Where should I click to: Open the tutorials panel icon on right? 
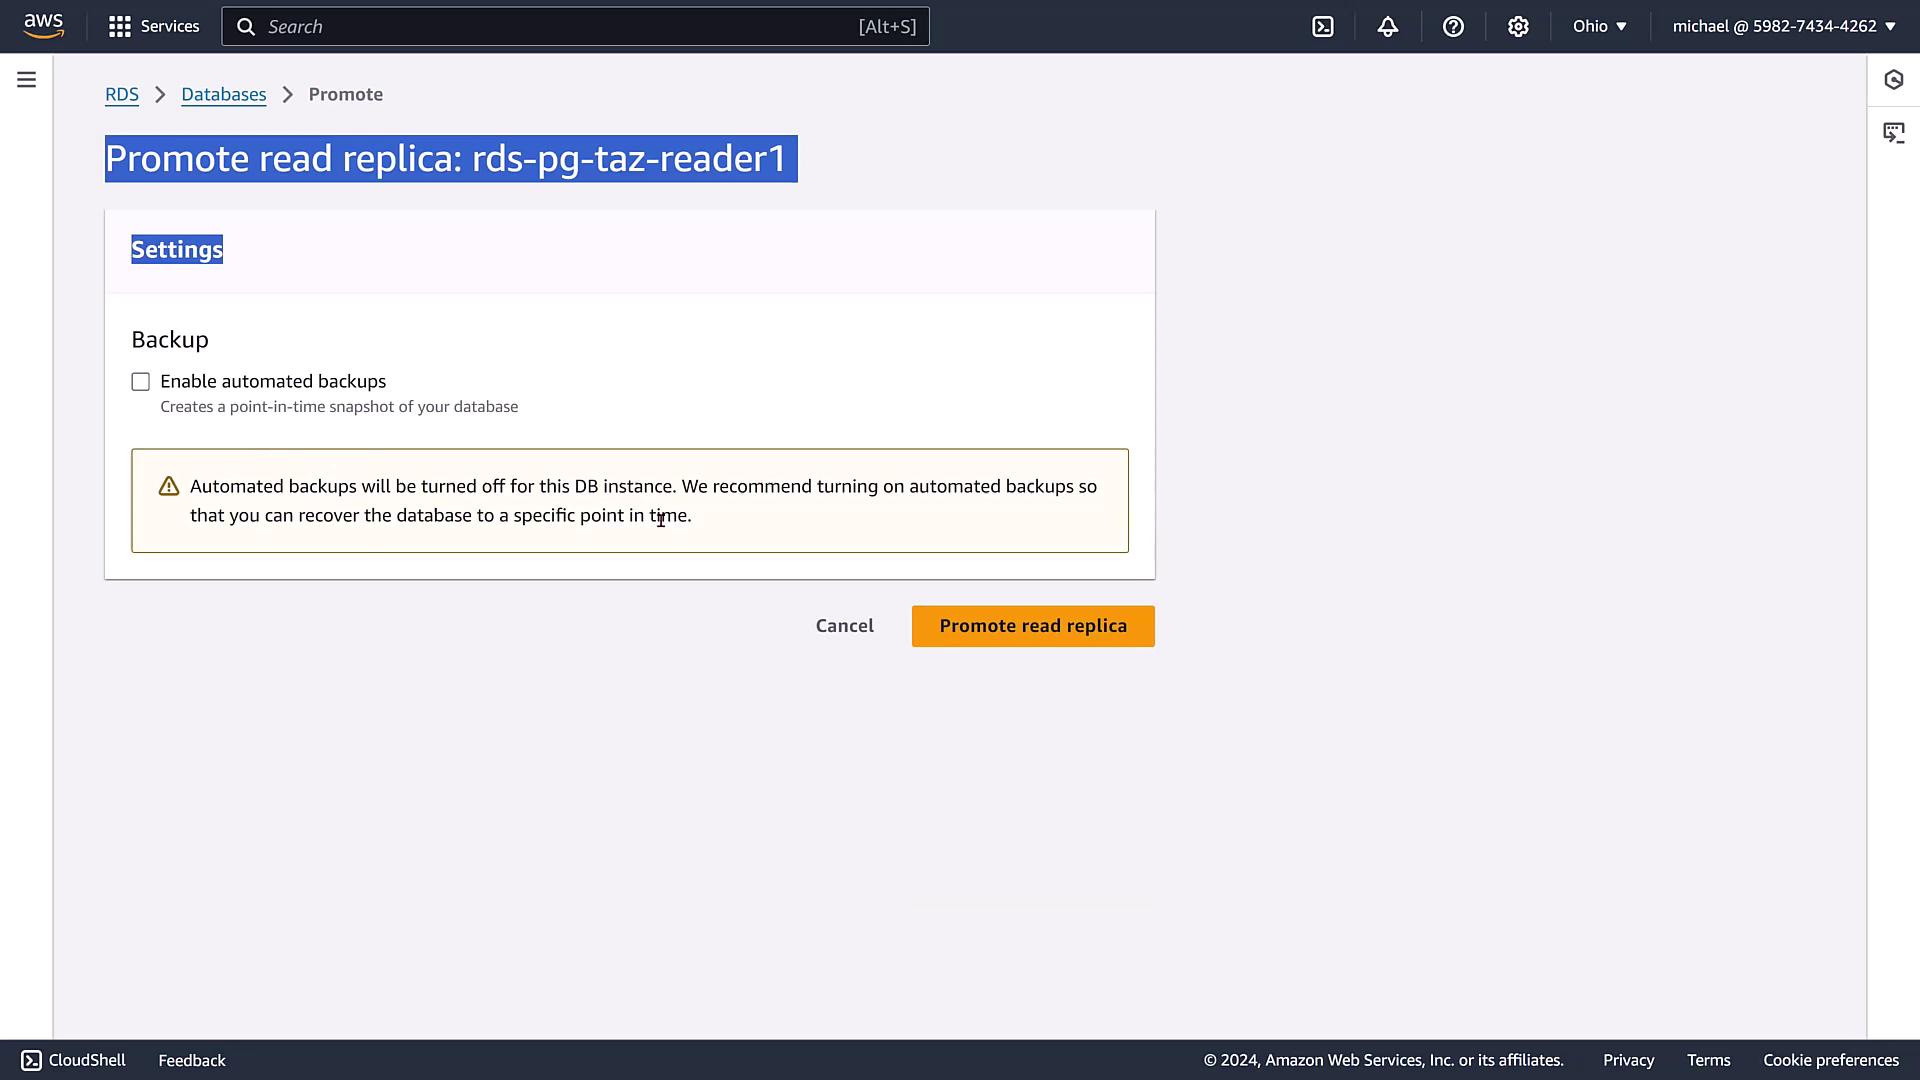pos(1893,133)
